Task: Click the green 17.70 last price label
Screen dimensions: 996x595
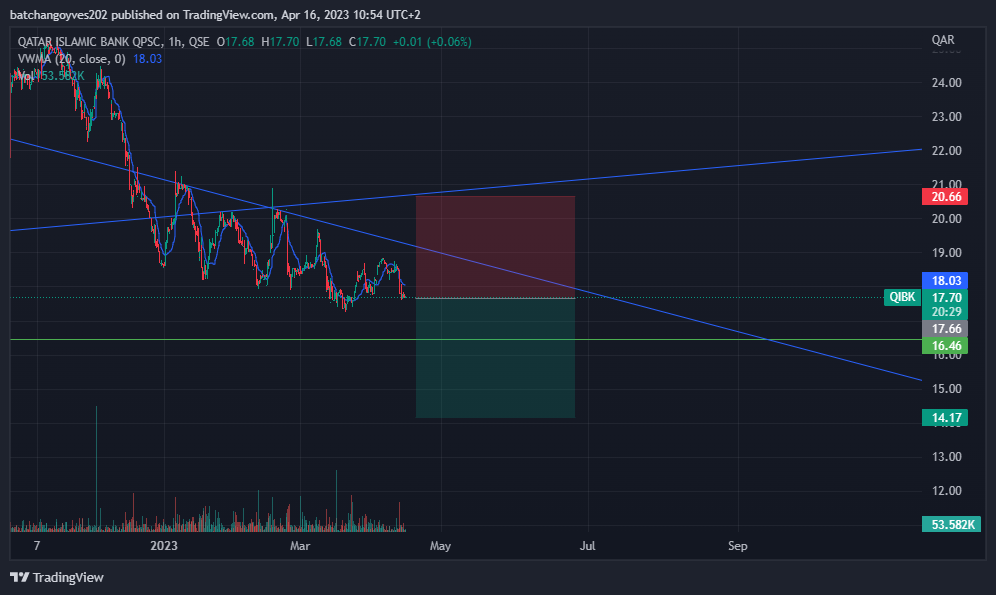Action: (x=945, y=297)
